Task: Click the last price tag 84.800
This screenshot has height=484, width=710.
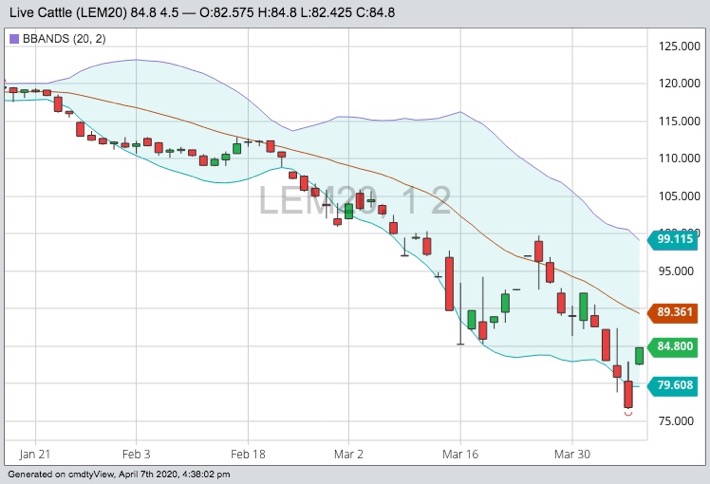Action: 673,346
